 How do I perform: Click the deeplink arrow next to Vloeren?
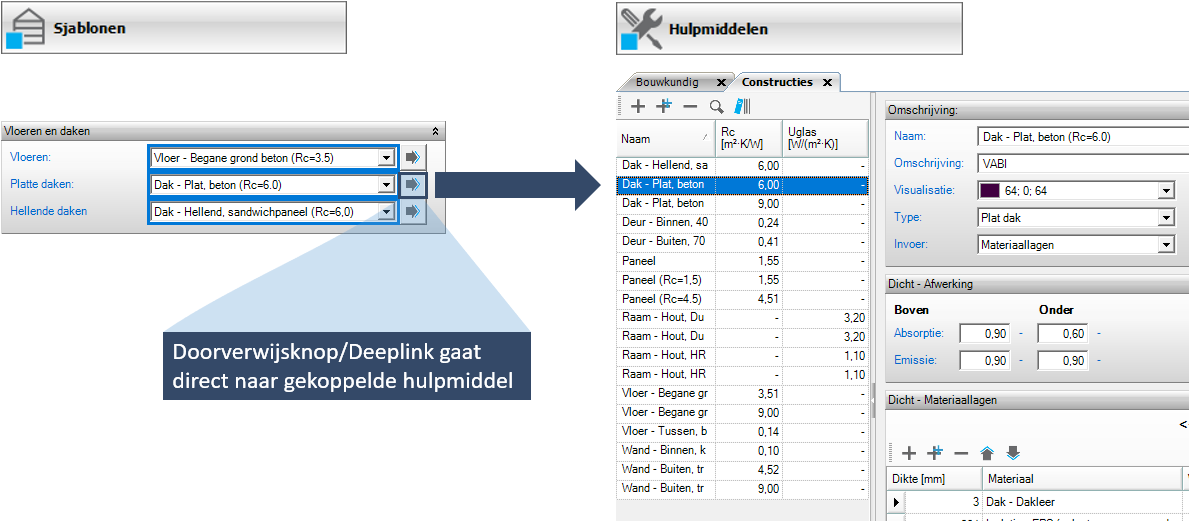tap(412, 158)
